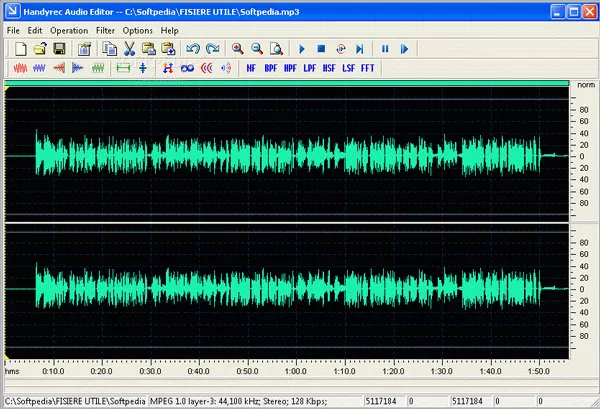Viewport: 600px width, 409px height.
Task: Click the green overview bar above the waveform
Action: (285, 83)
